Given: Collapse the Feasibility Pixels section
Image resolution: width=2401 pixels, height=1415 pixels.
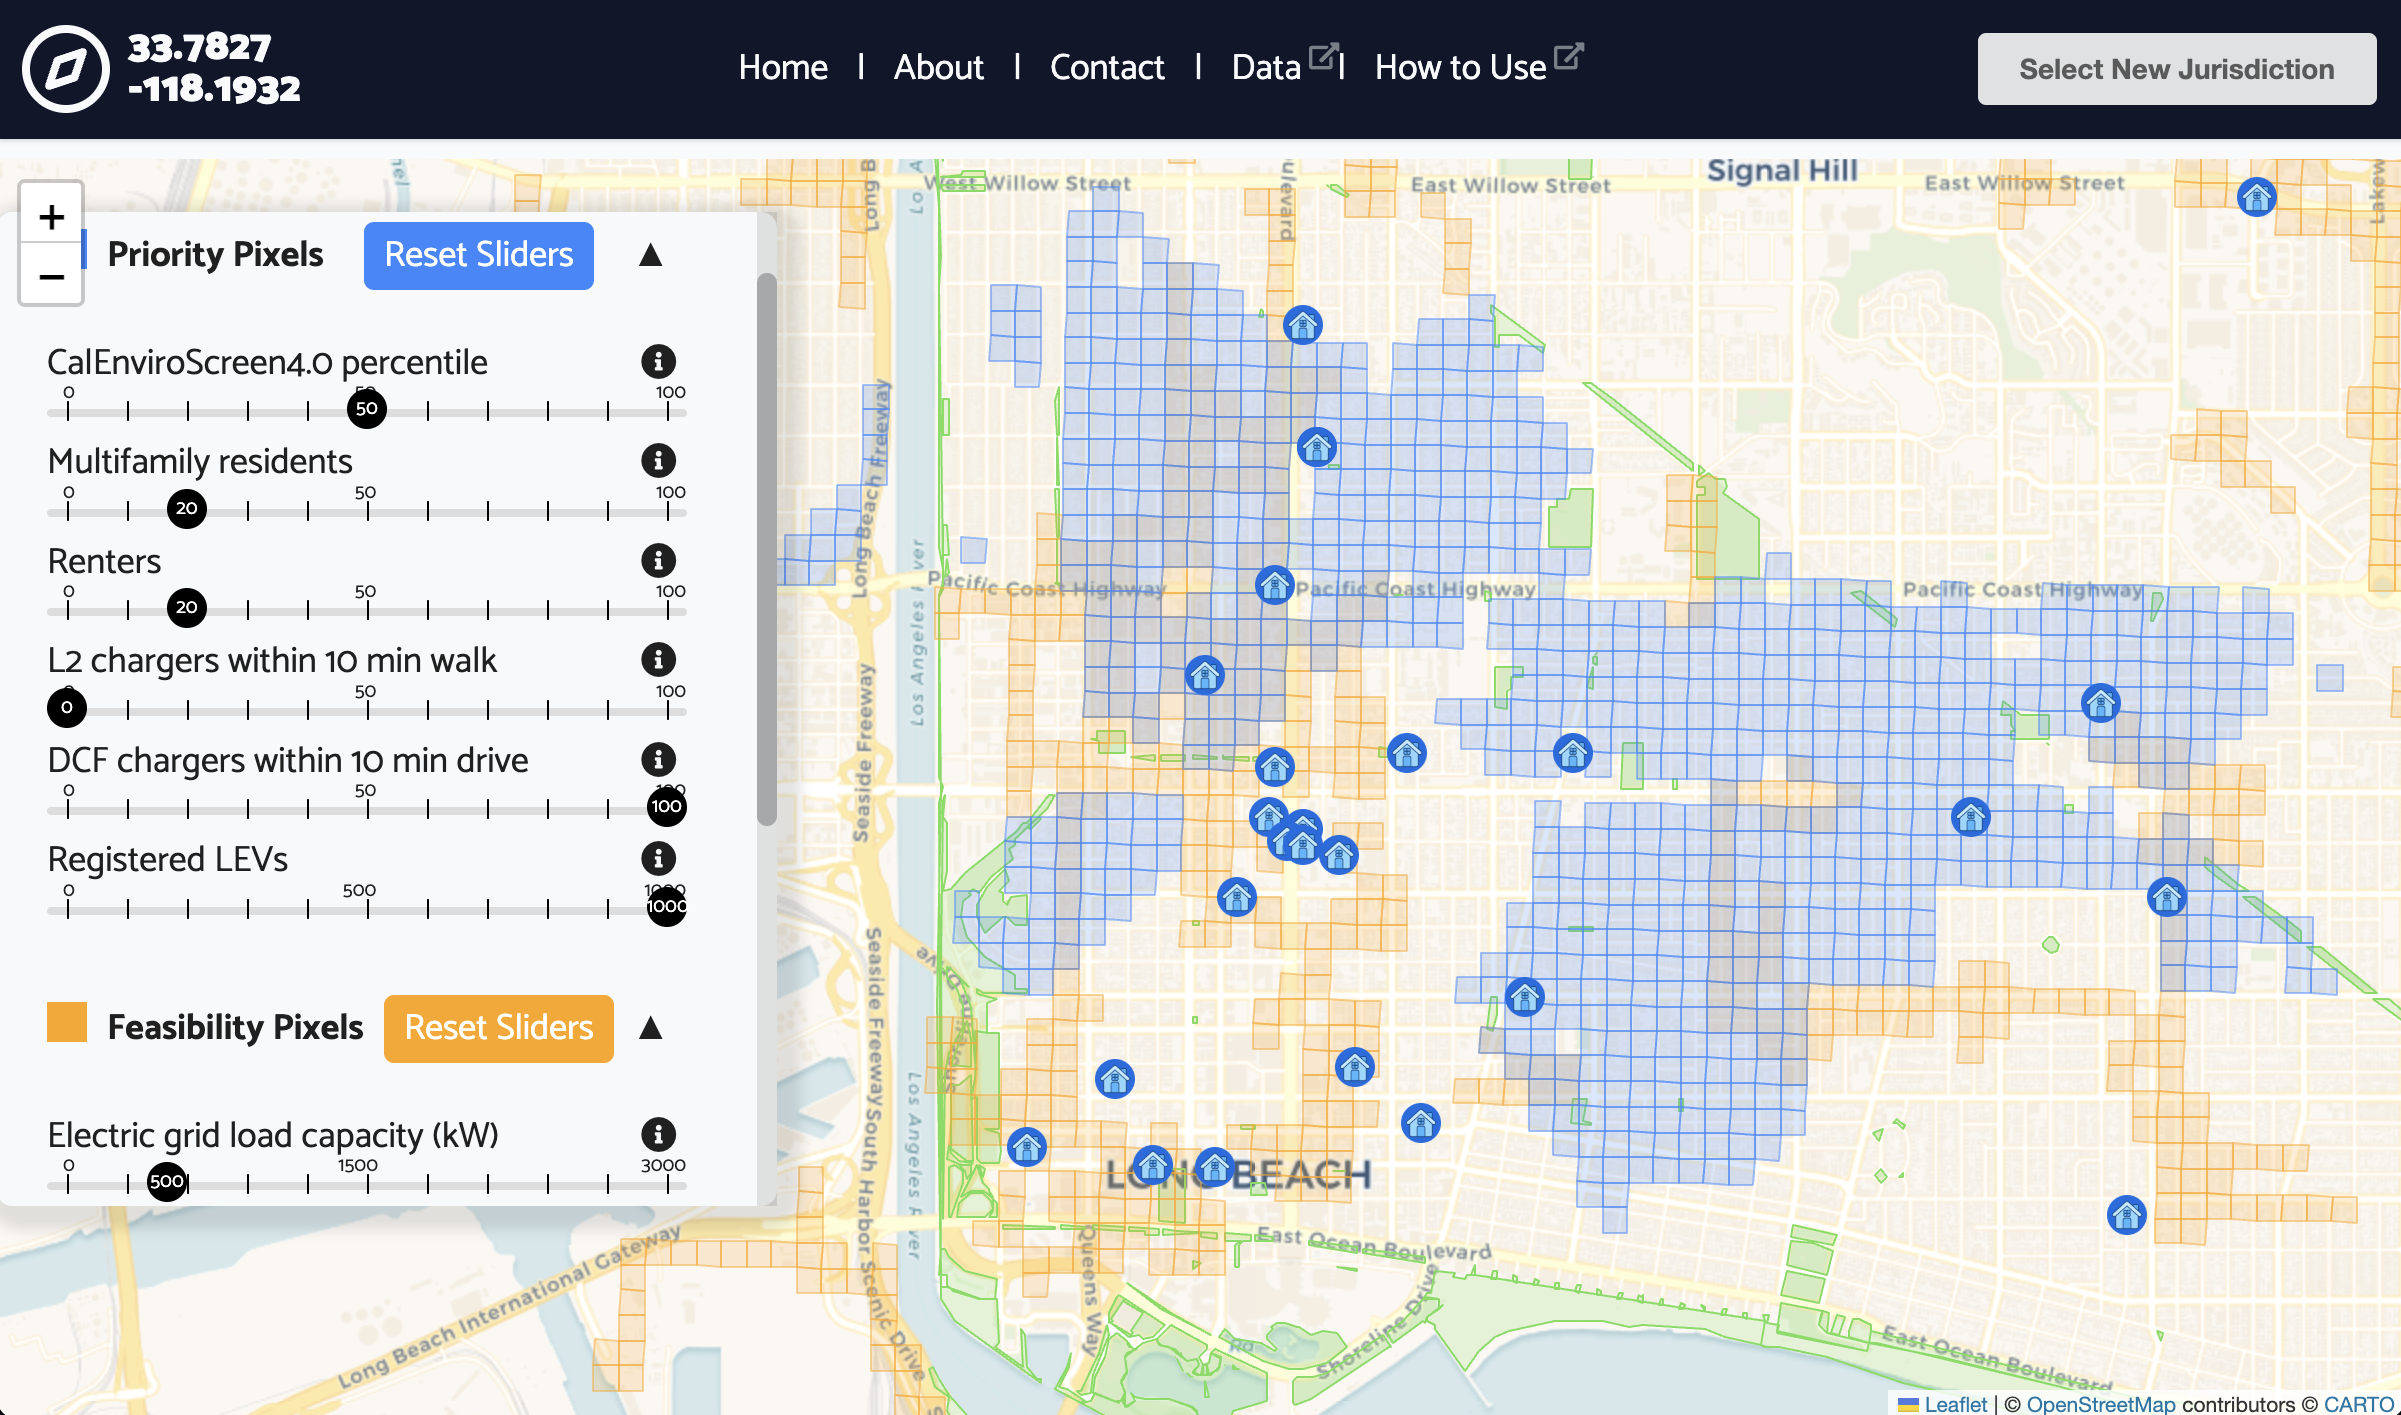Looking at the screenshot, I should [650, 1028].
